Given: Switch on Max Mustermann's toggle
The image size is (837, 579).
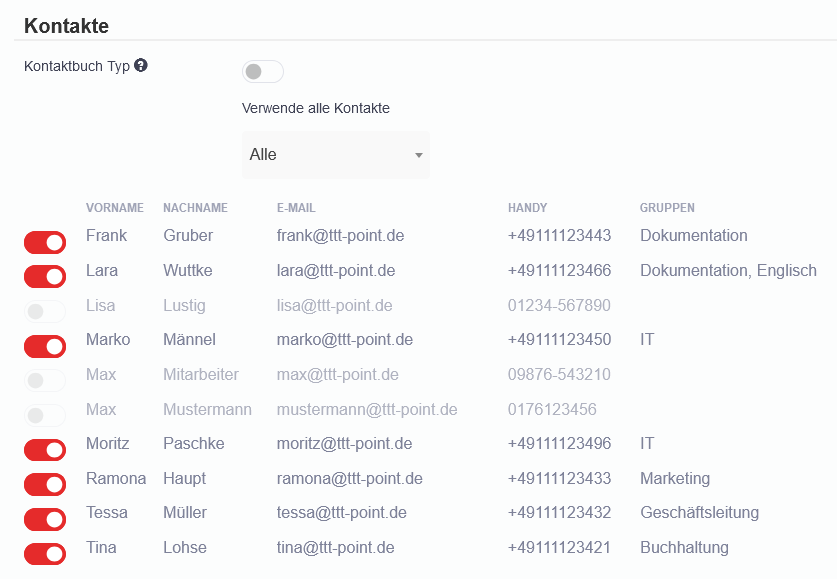Looking at the screenshot, I should (x=45, y=415).
